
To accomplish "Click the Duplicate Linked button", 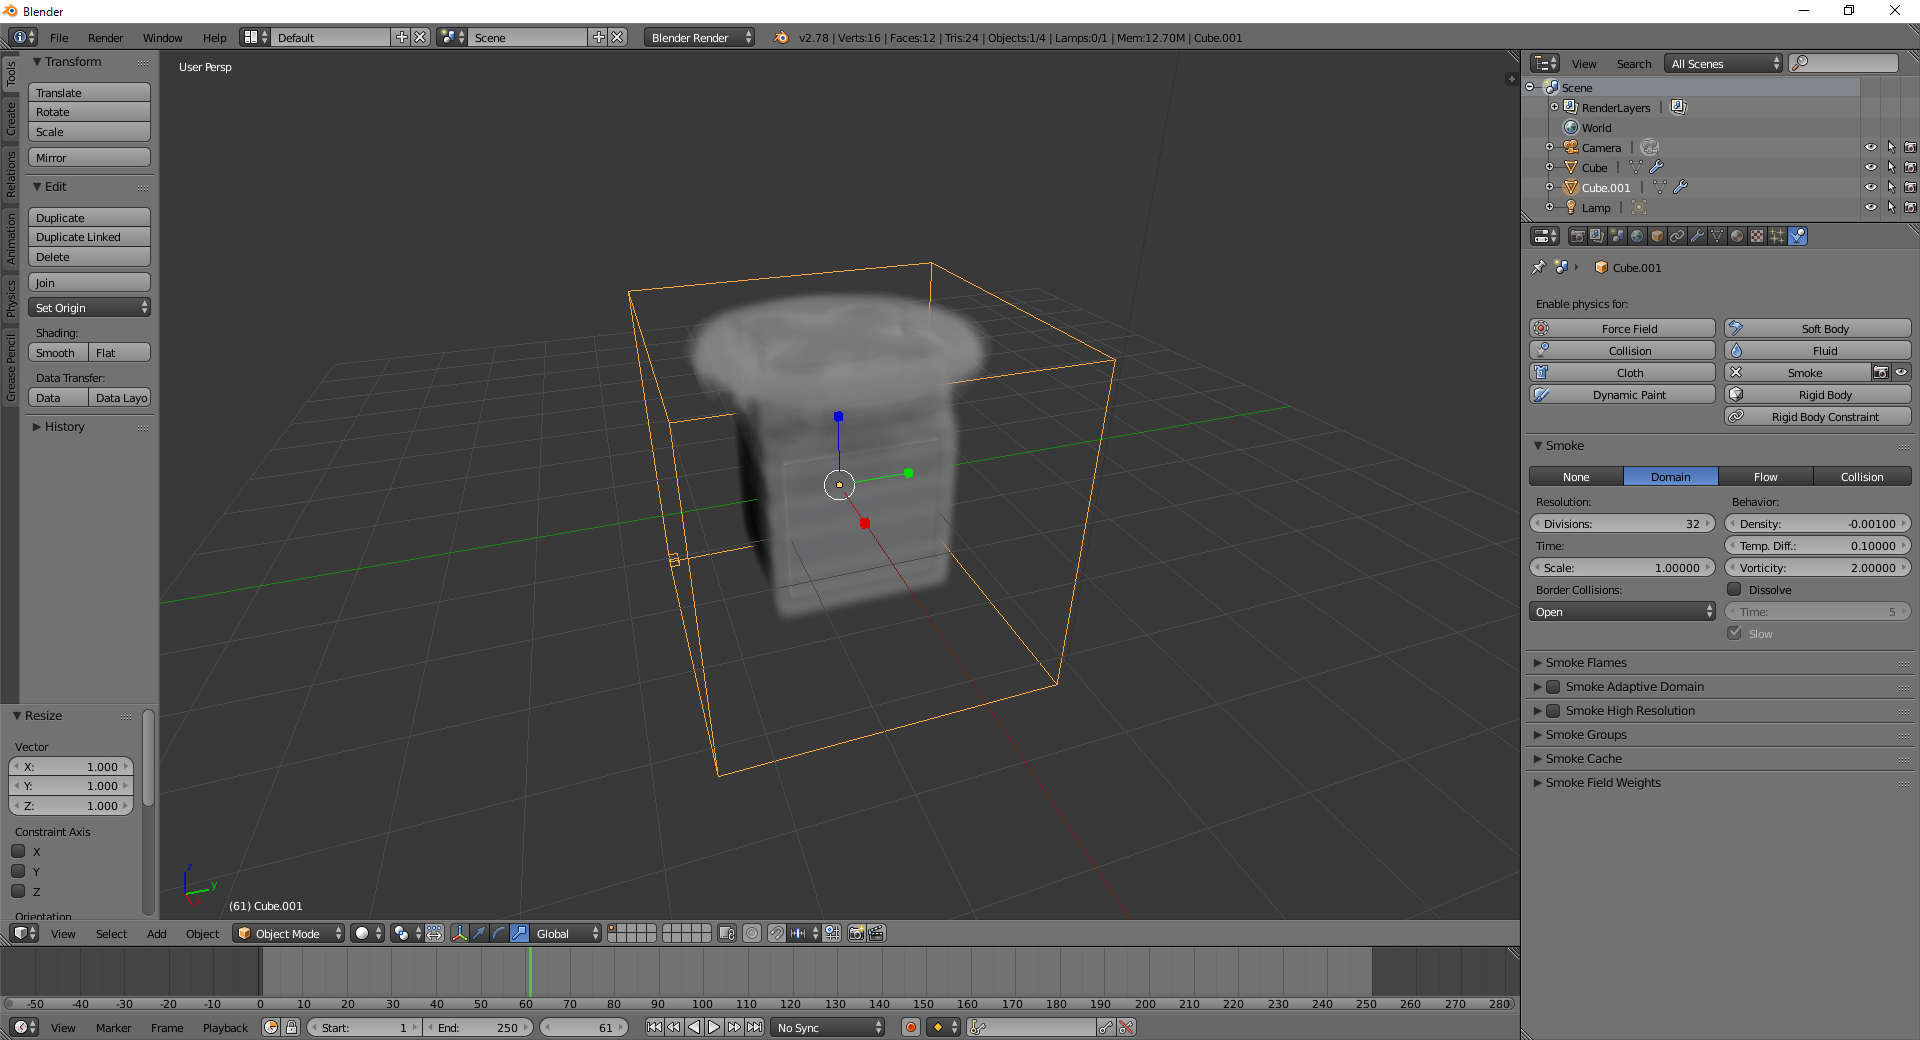I will [89, 237].
